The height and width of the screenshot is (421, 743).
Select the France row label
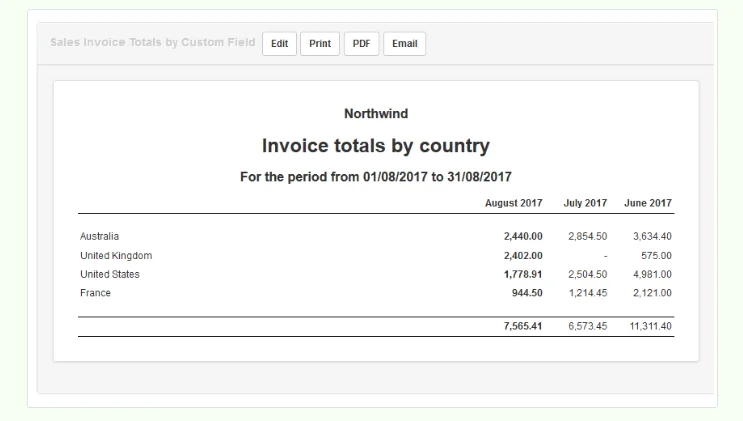pyautogui.click(x=95, y=293)
